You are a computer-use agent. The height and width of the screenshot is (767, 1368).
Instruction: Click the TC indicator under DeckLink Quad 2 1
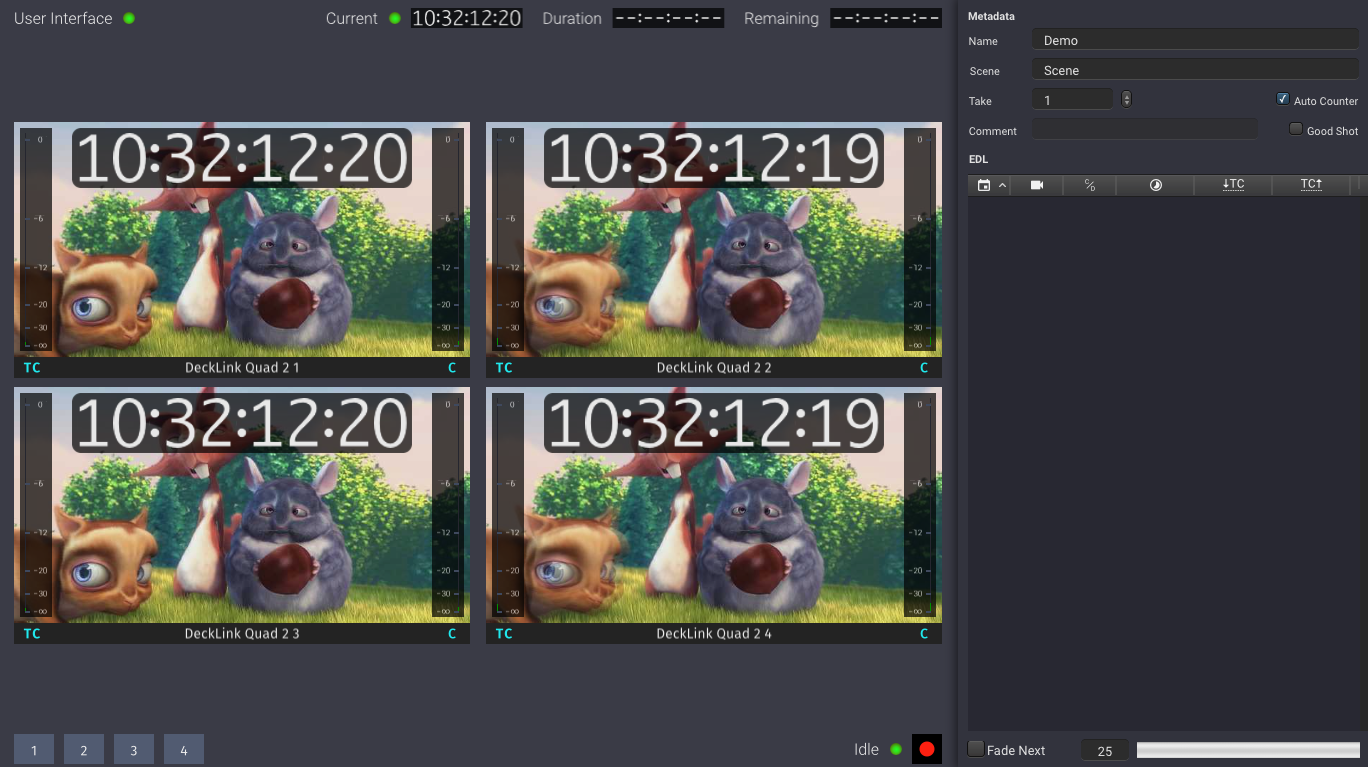(32, 368)
